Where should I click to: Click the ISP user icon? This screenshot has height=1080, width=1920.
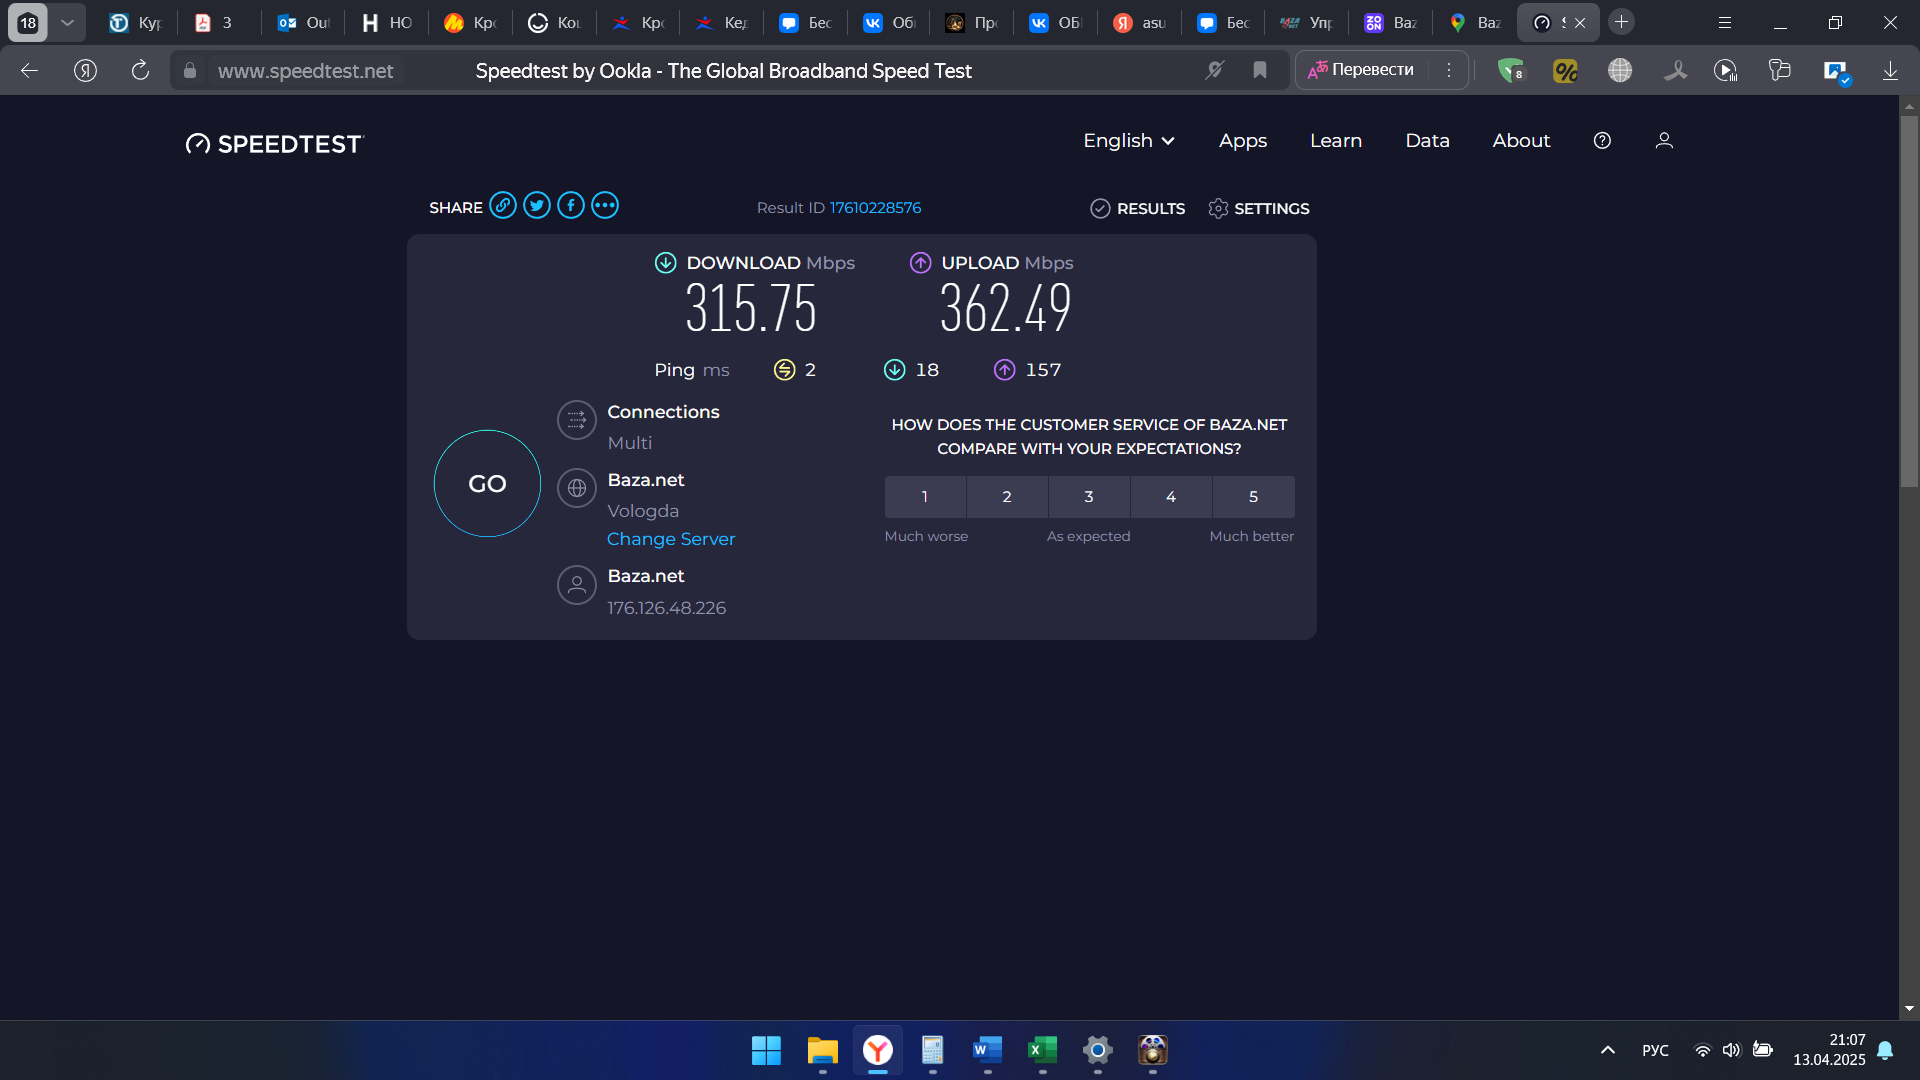[577, 585]
